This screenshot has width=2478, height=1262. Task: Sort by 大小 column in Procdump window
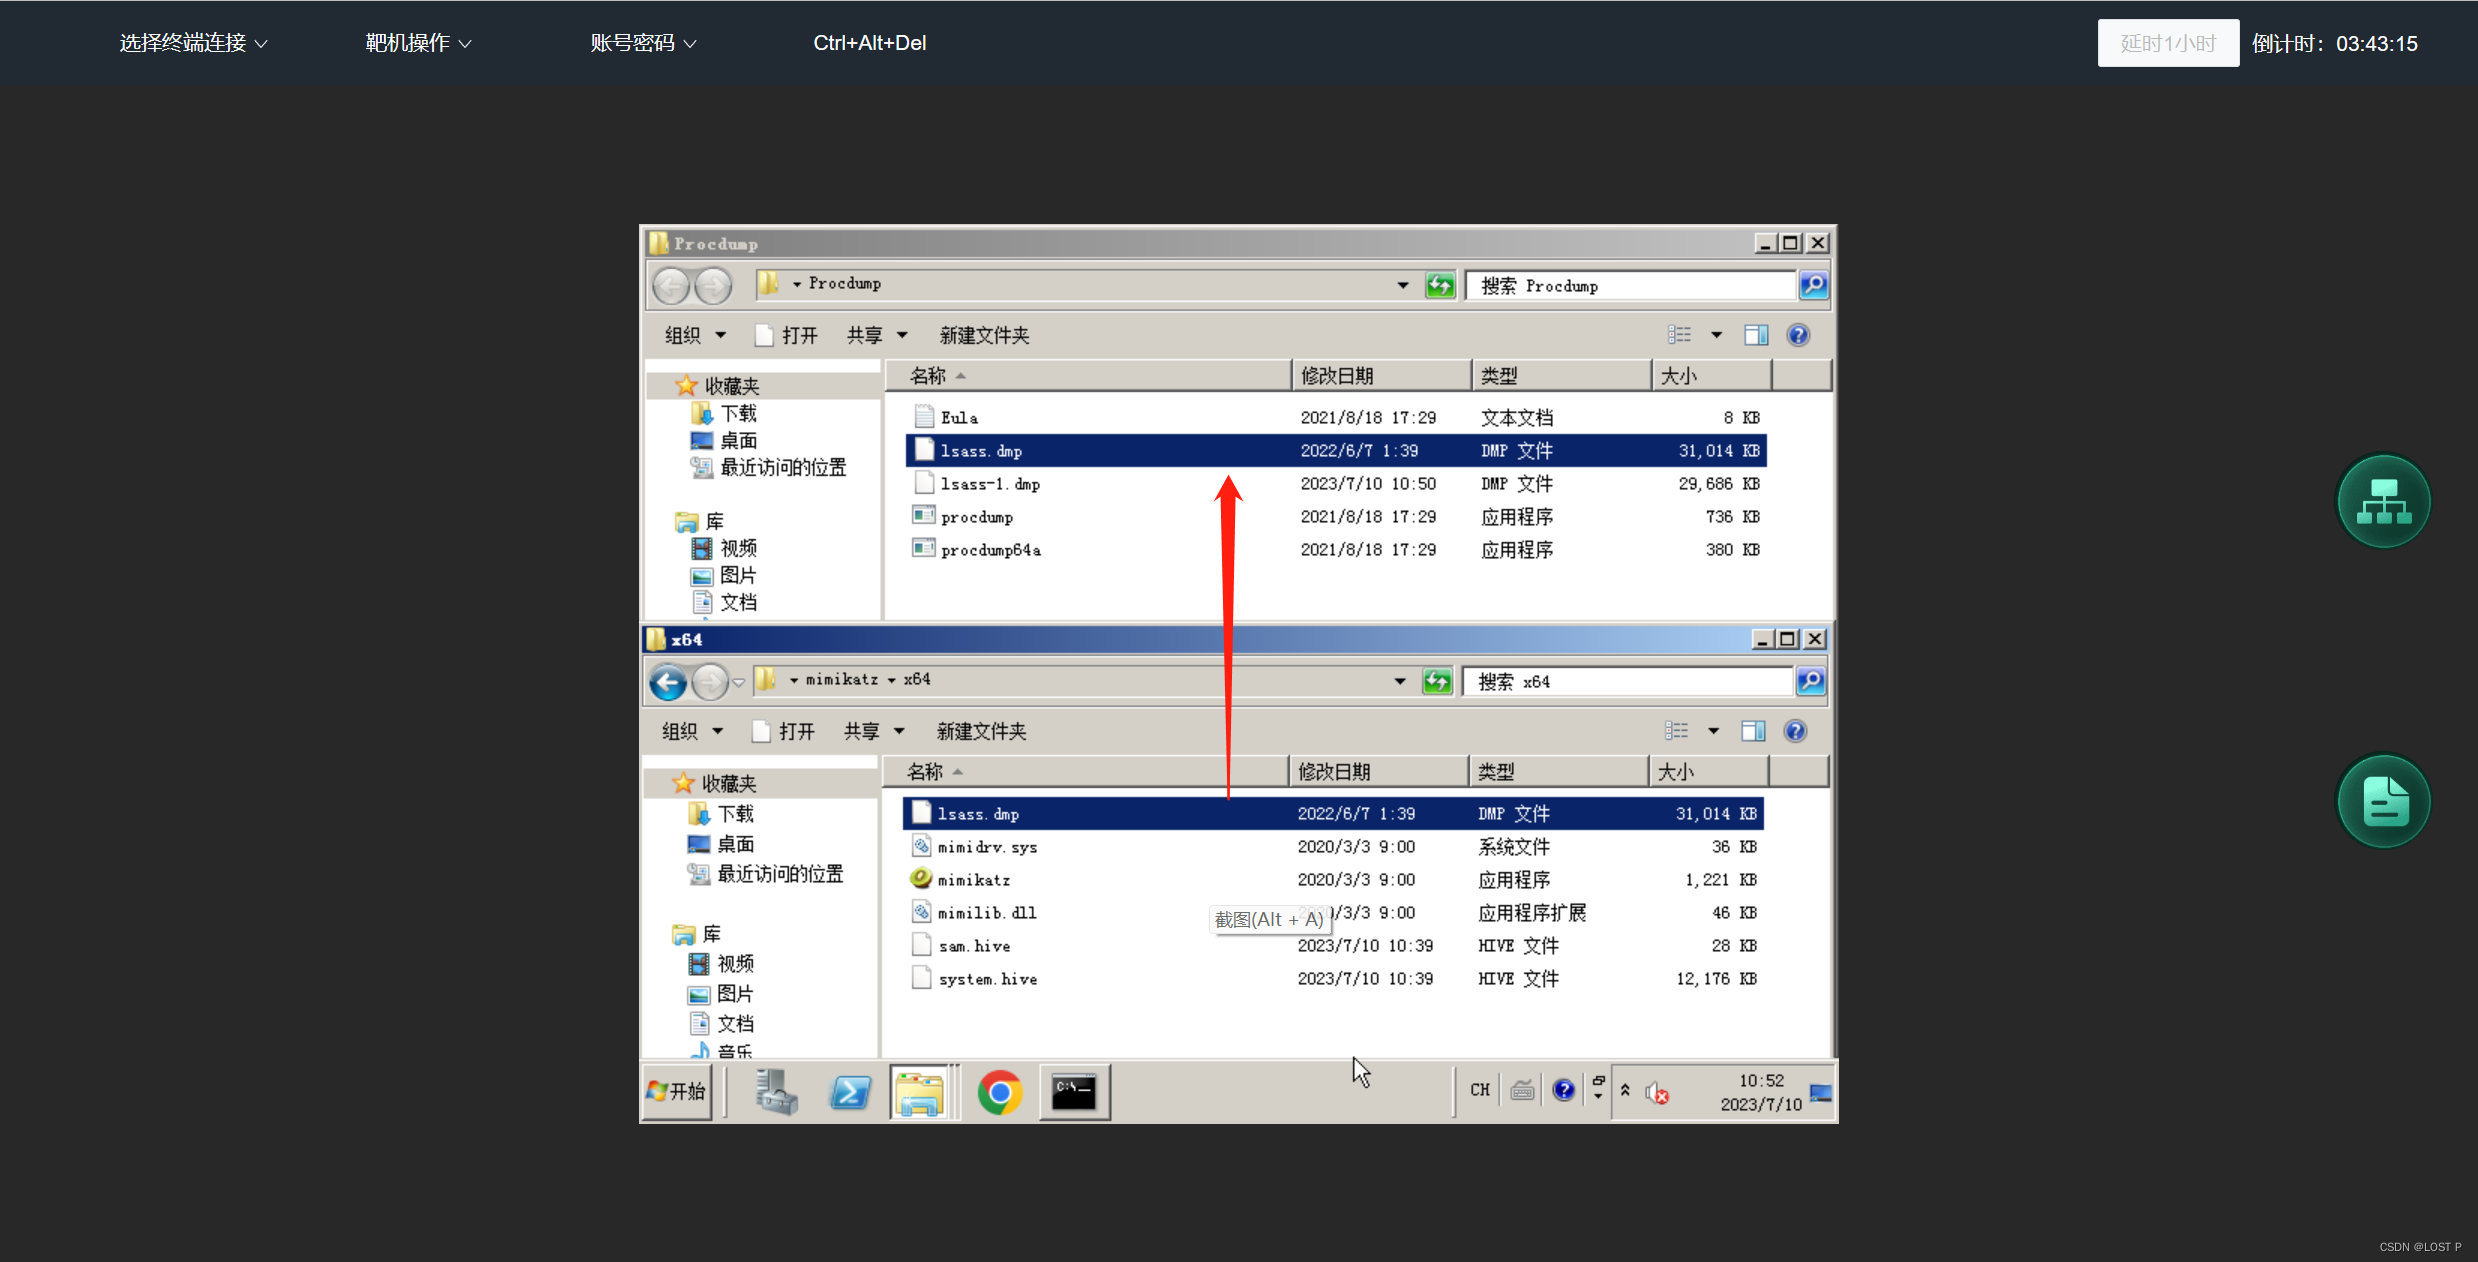[x=1711, y=376]
